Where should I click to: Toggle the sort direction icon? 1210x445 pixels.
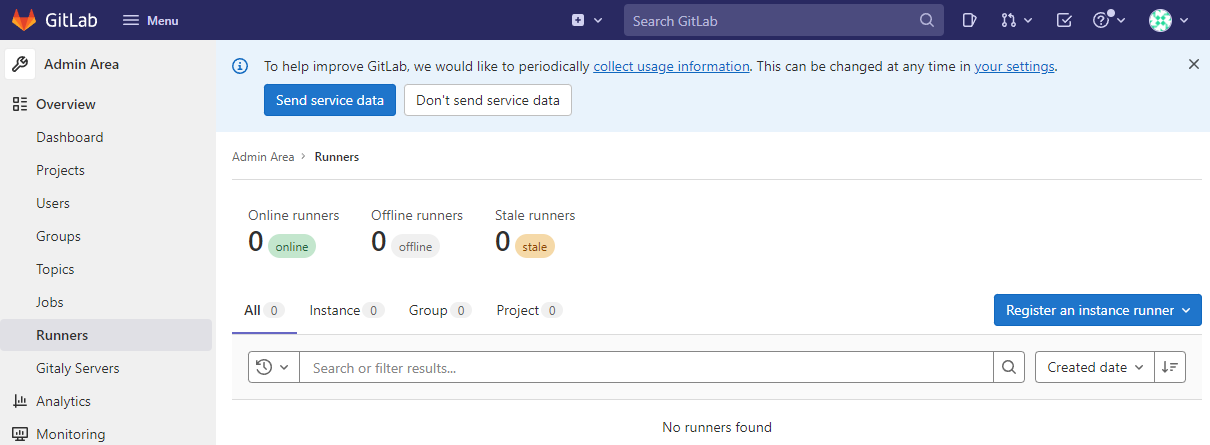click(x=1170, y=368)
